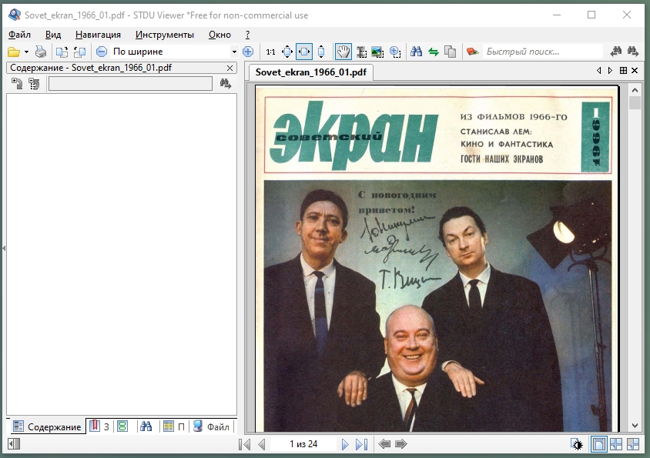Click the print icon in the toolbar
Viewport: 650px width, 458px height.
[41, 52]
